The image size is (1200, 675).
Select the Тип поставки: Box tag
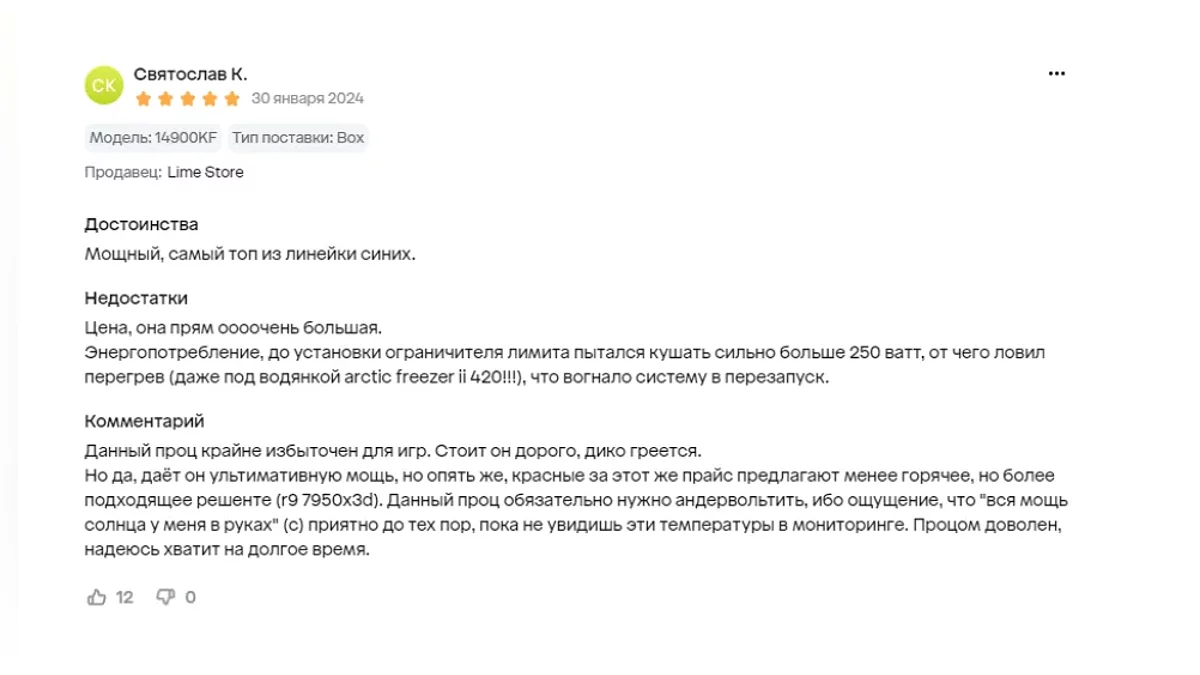click(x=298, y=138)
